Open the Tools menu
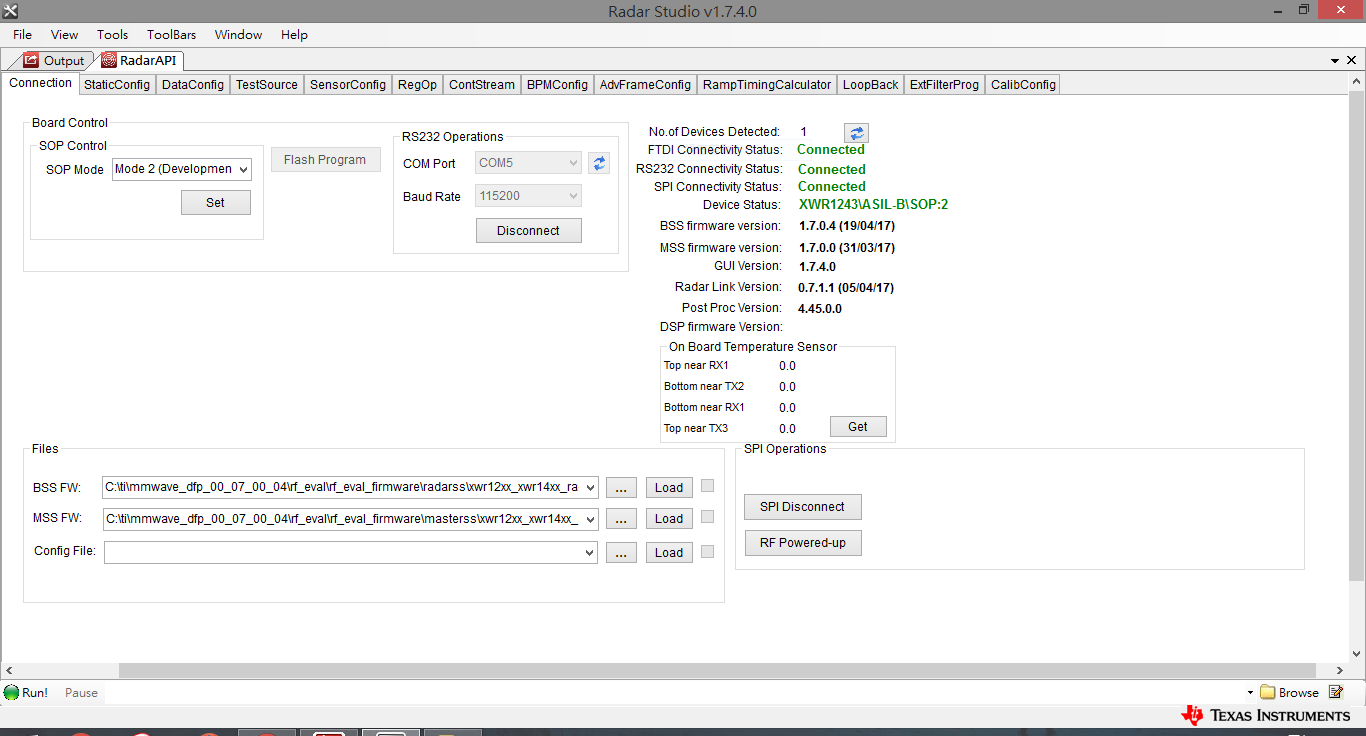This screenshot has width=1366, height=736. coord(113,34)
